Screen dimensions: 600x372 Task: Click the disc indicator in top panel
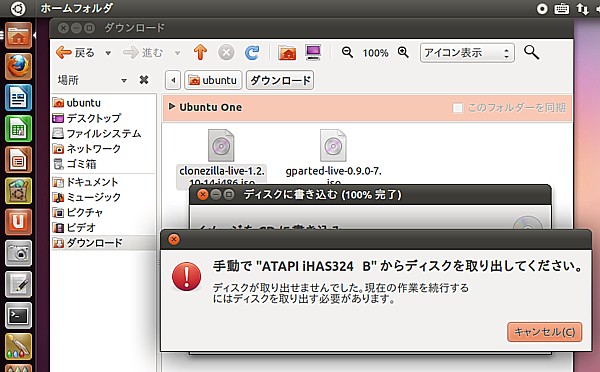(542, 8)
